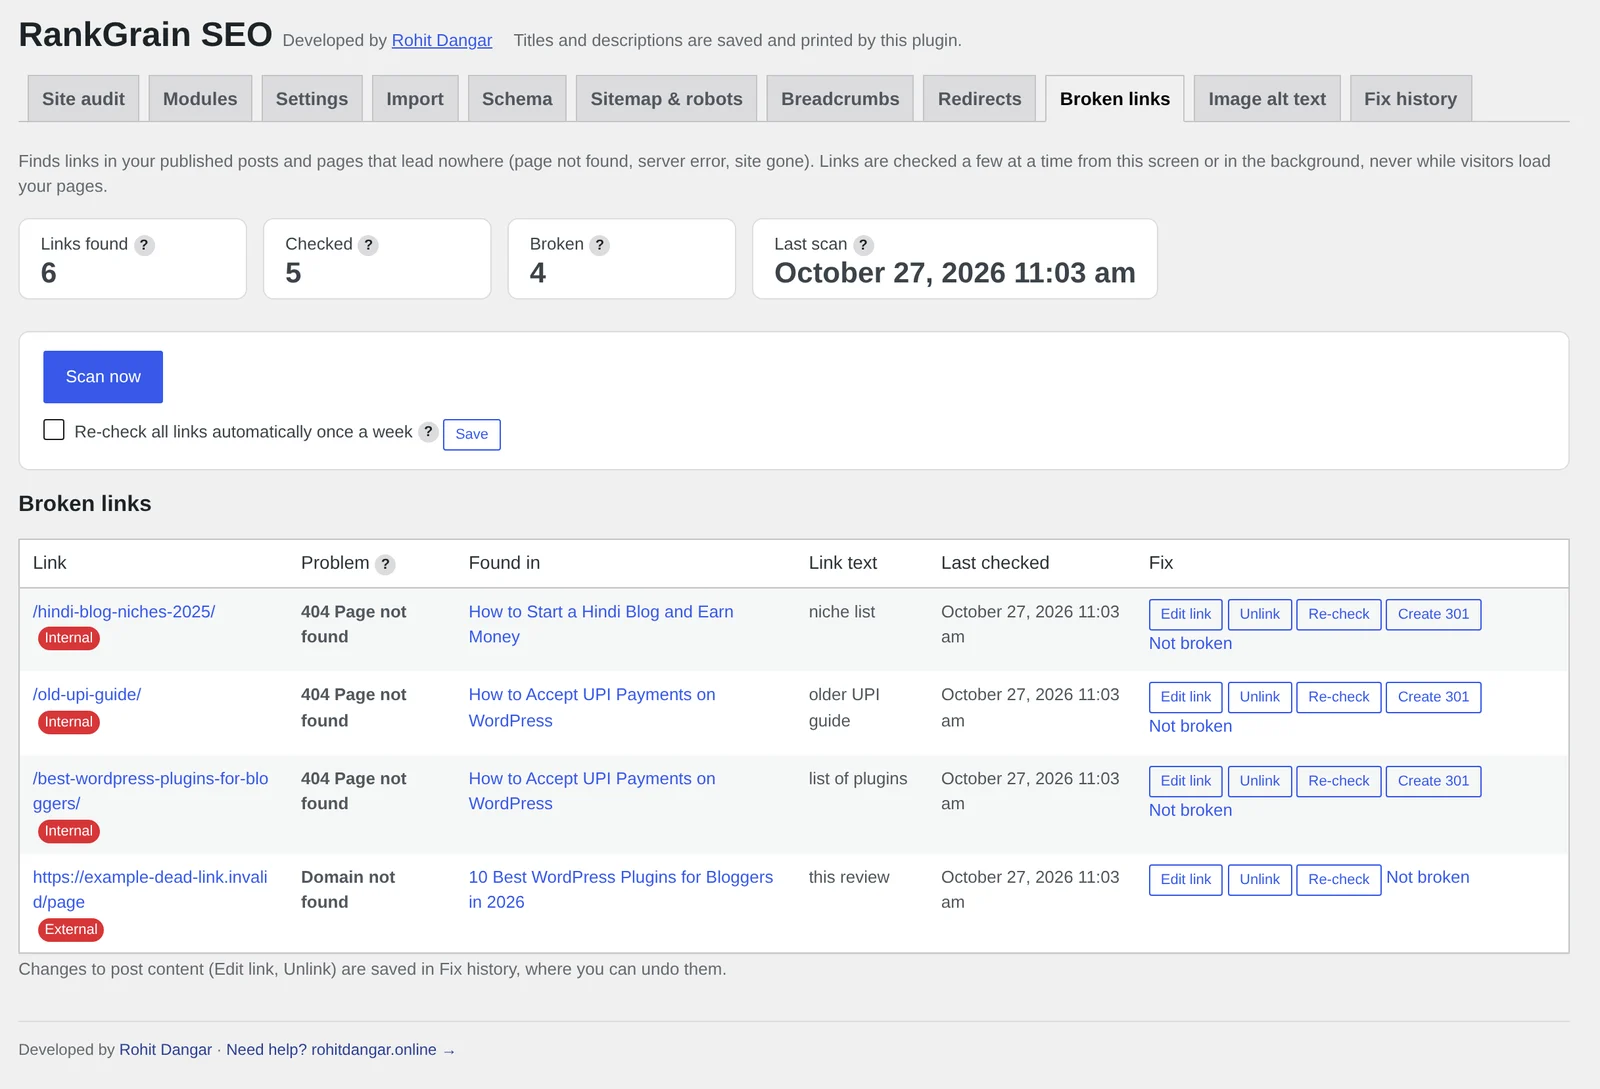Create 301 for hindi-blog-niches link
This screenshot has width=1600, height=1089.
click(1434, 614)
